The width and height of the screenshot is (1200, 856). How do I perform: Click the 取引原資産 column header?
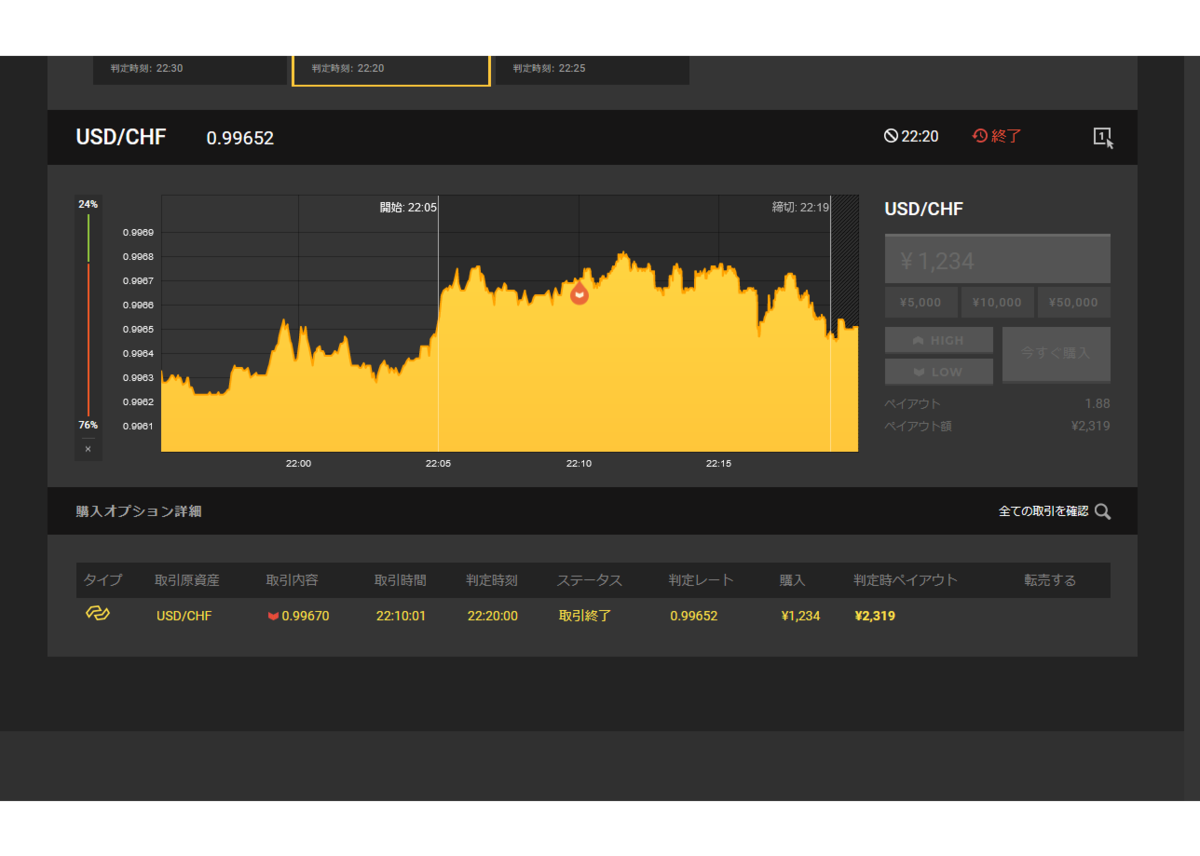[x=187, y=581]
